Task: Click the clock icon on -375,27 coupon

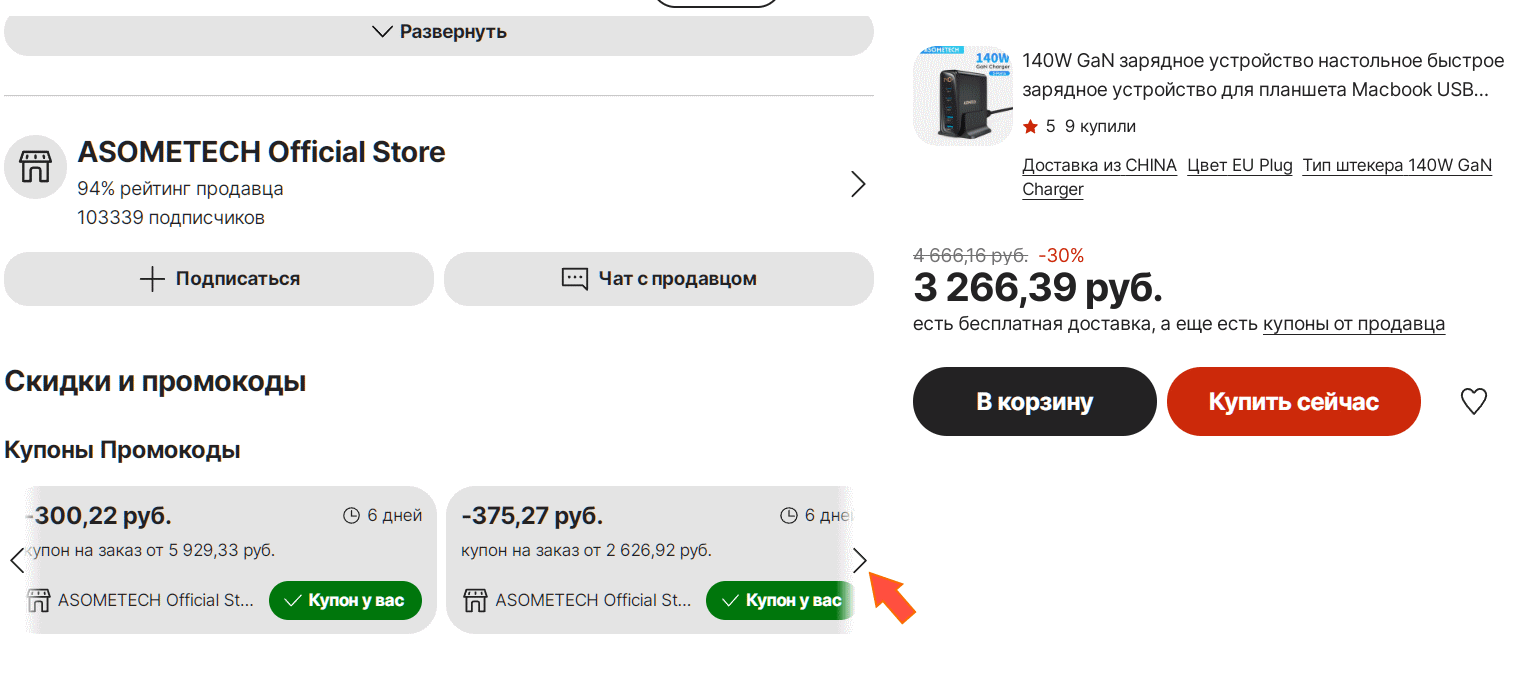Action: (788, 516)
